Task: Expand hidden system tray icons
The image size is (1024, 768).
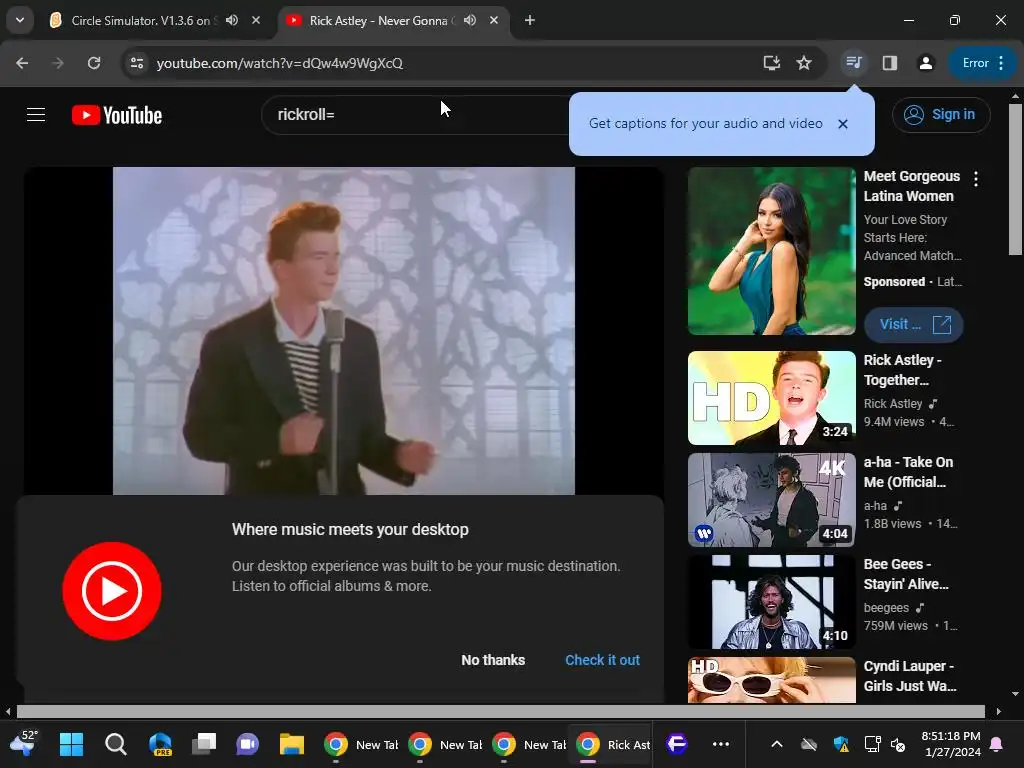Action: coord(776,744)
